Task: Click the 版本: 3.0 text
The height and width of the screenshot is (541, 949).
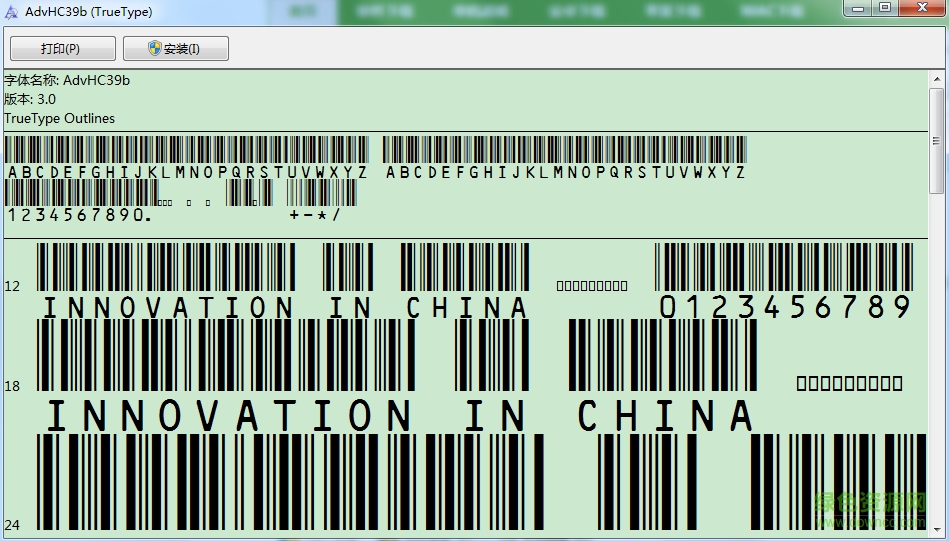Action: click(30, 99)
